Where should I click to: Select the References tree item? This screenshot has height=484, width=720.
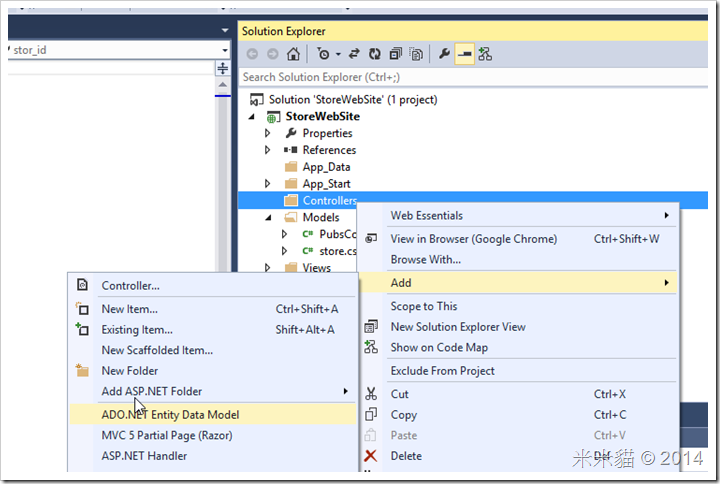(x=329, y=150)
